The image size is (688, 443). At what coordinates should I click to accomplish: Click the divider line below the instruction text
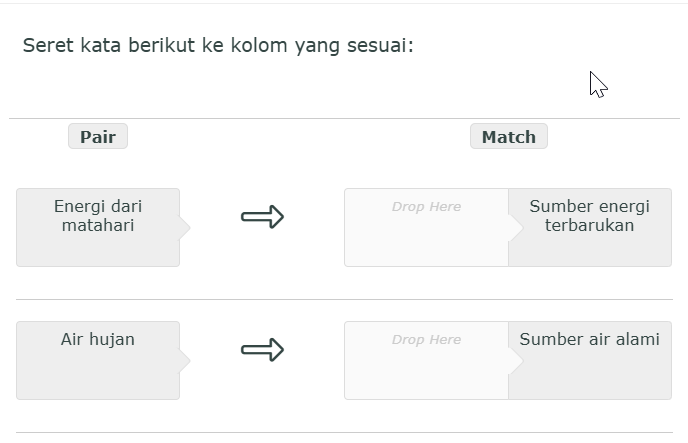click(x=344, y=118)
